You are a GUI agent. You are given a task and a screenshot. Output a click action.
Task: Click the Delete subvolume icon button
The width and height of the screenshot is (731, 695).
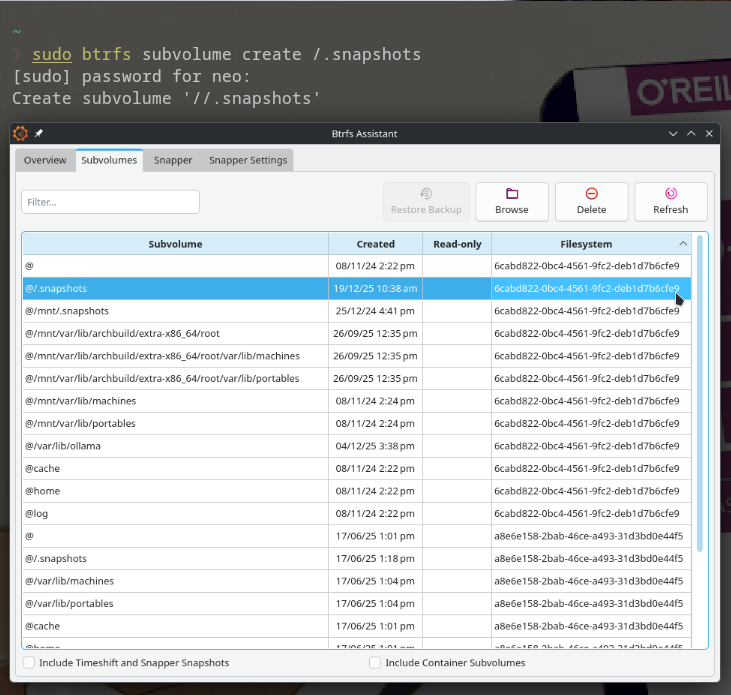click(x=591, y=201)
